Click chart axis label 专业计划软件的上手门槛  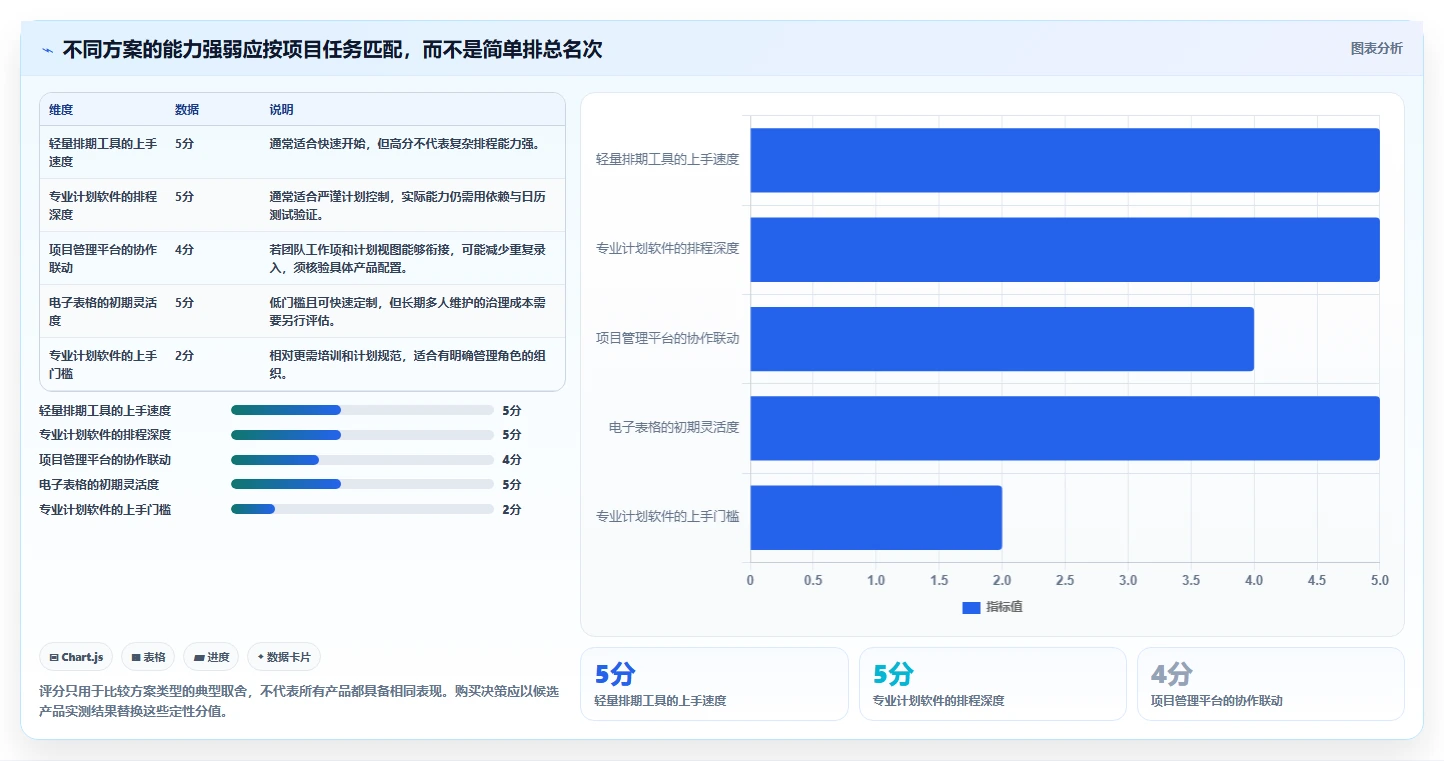point(668,516)
